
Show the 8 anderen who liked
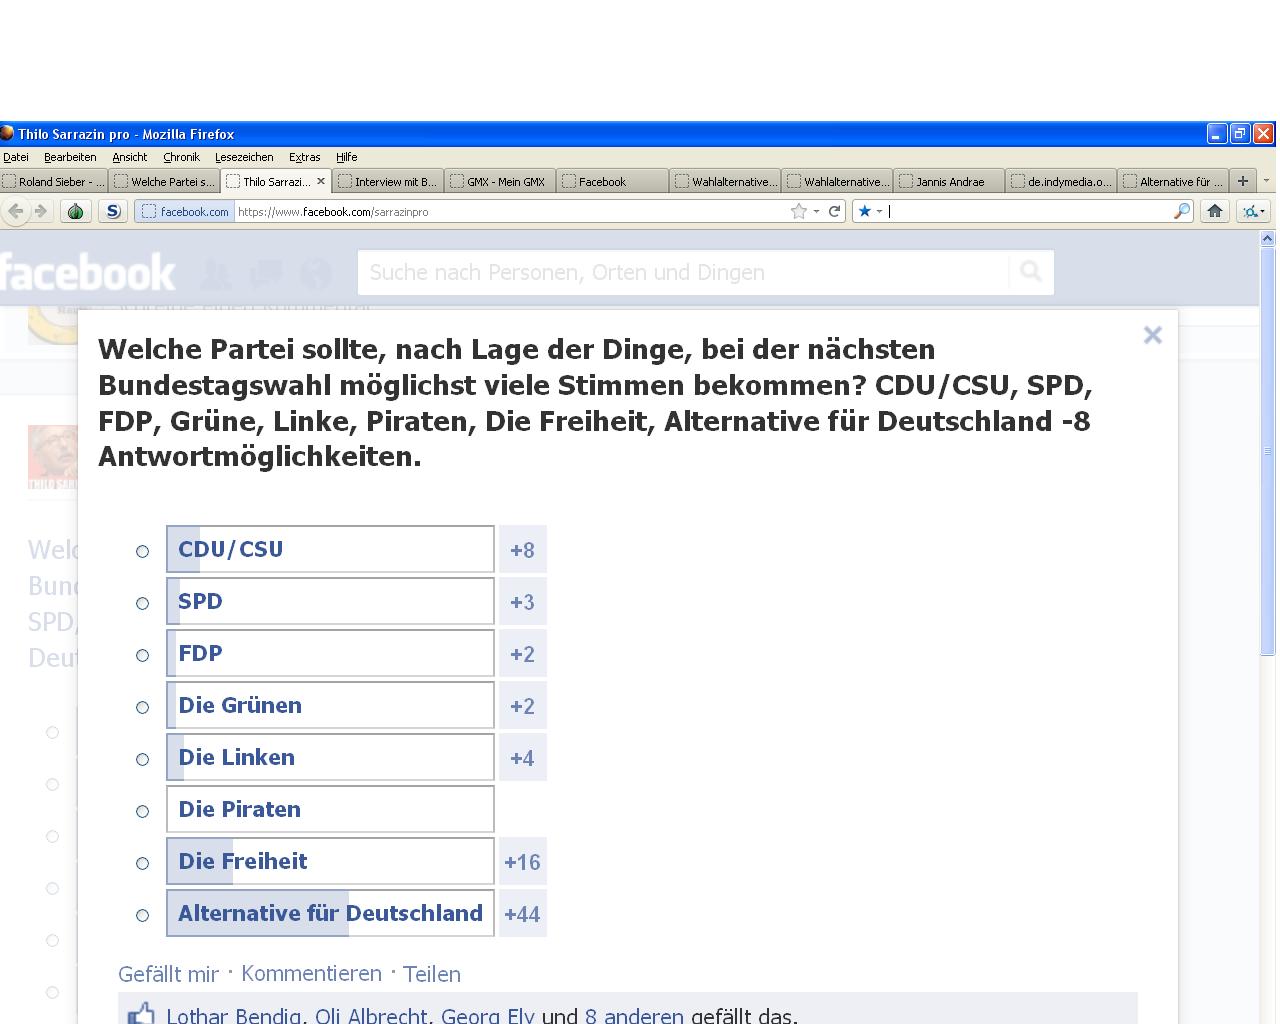tap(634, 1015)
